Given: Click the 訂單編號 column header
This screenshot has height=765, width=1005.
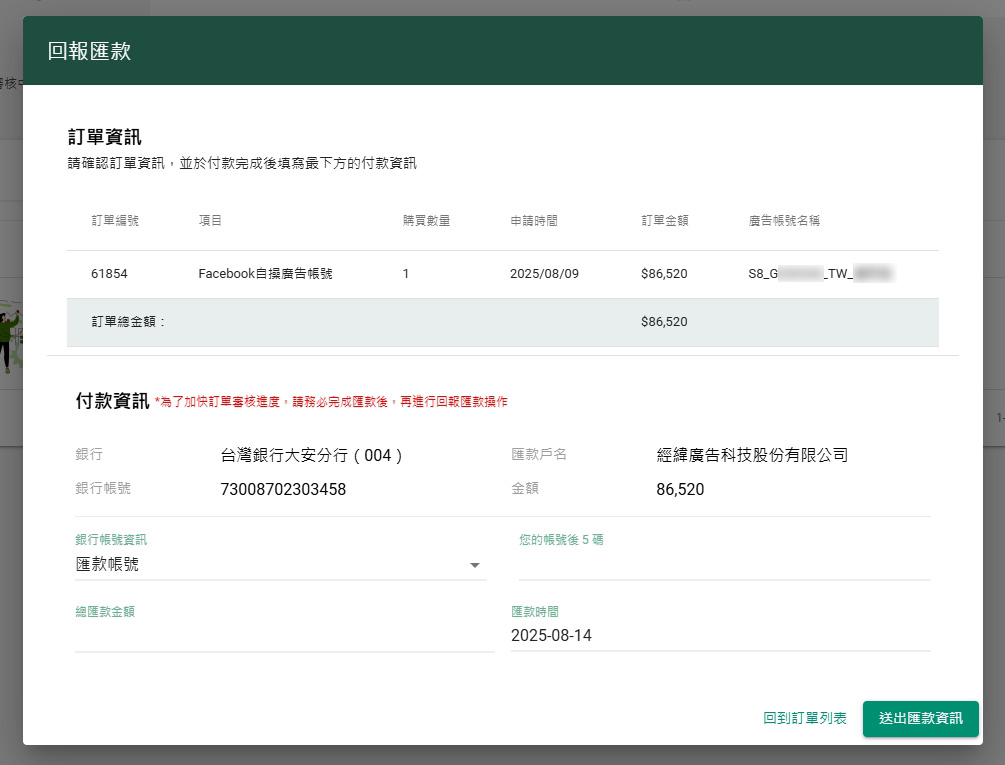Looking at the screenshot, I should click(x=115, y=220).
